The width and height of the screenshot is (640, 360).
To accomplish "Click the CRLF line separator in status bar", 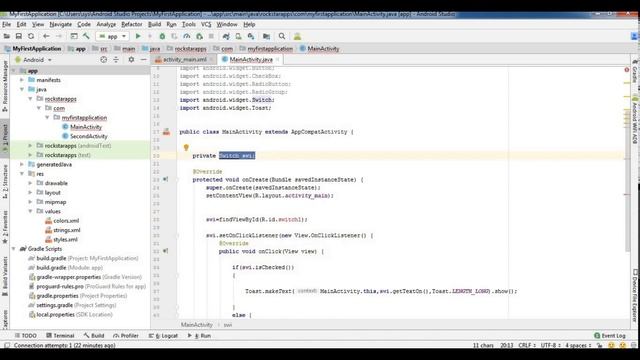I will pyautogui.click(x=527, y=345).
